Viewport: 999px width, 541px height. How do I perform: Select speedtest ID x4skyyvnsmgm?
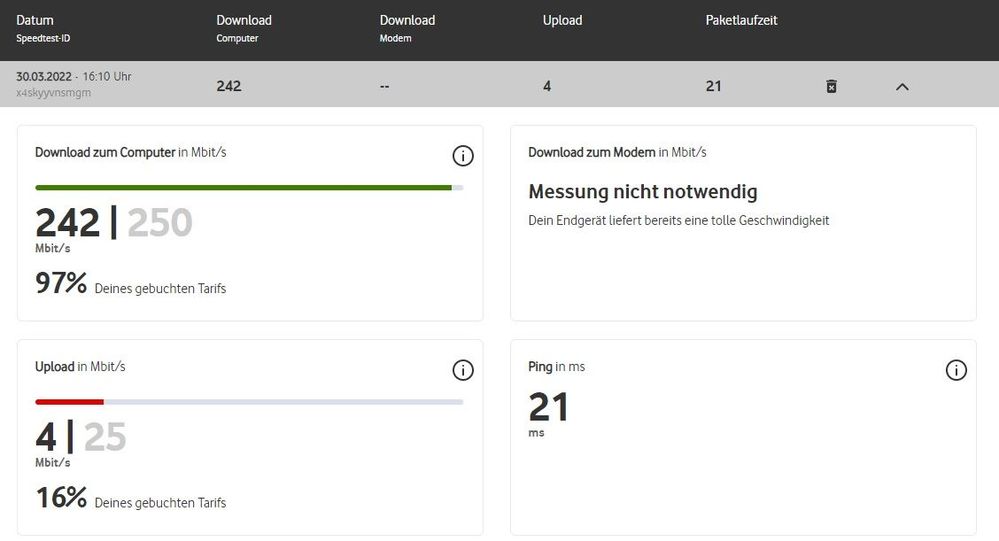coord(56,92)
